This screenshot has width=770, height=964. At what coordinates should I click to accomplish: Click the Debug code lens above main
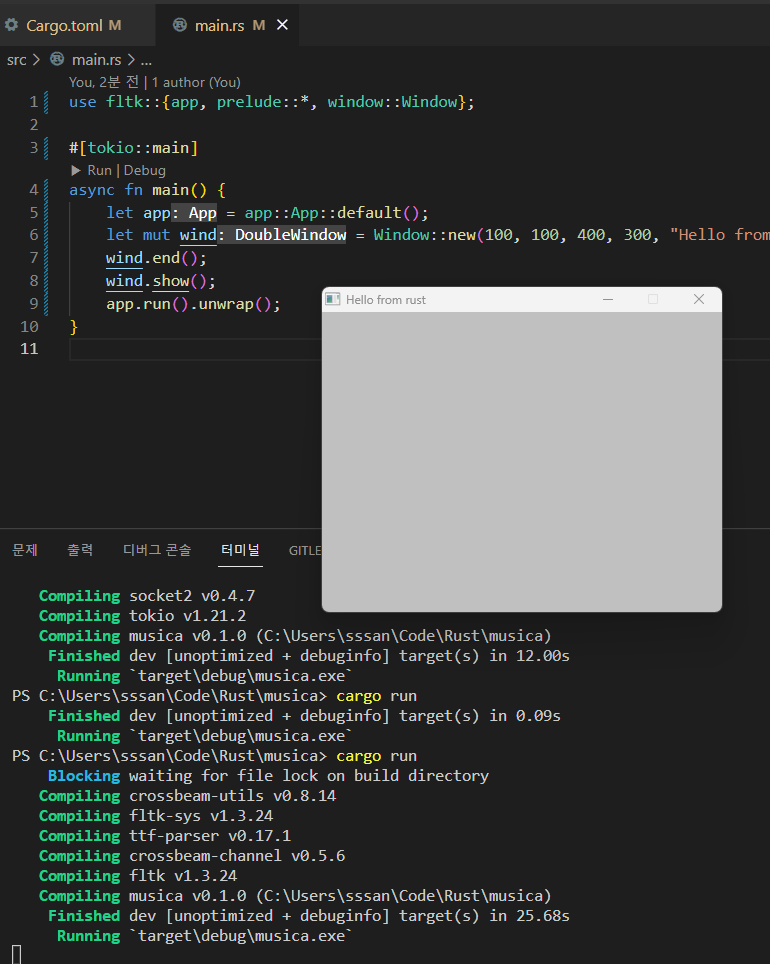click(145, 170)
